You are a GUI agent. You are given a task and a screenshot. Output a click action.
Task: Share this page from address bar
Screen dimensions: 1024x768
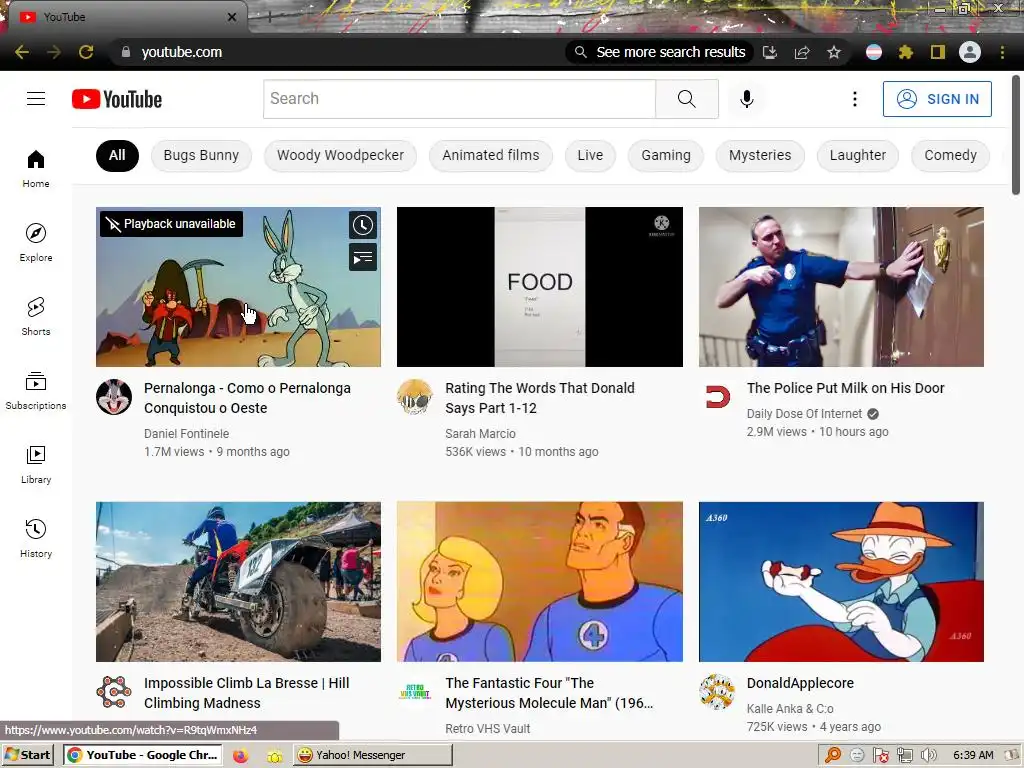[802, 52]
